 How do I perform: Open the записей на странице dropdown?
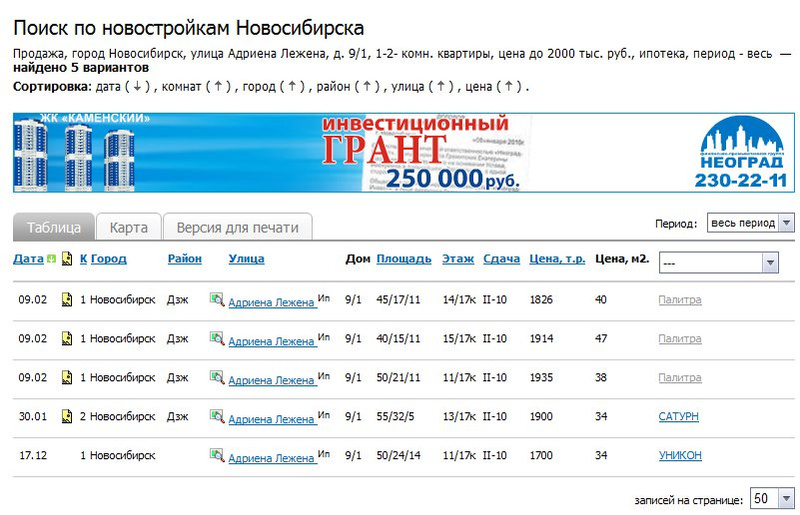click(x=772, y=498)
